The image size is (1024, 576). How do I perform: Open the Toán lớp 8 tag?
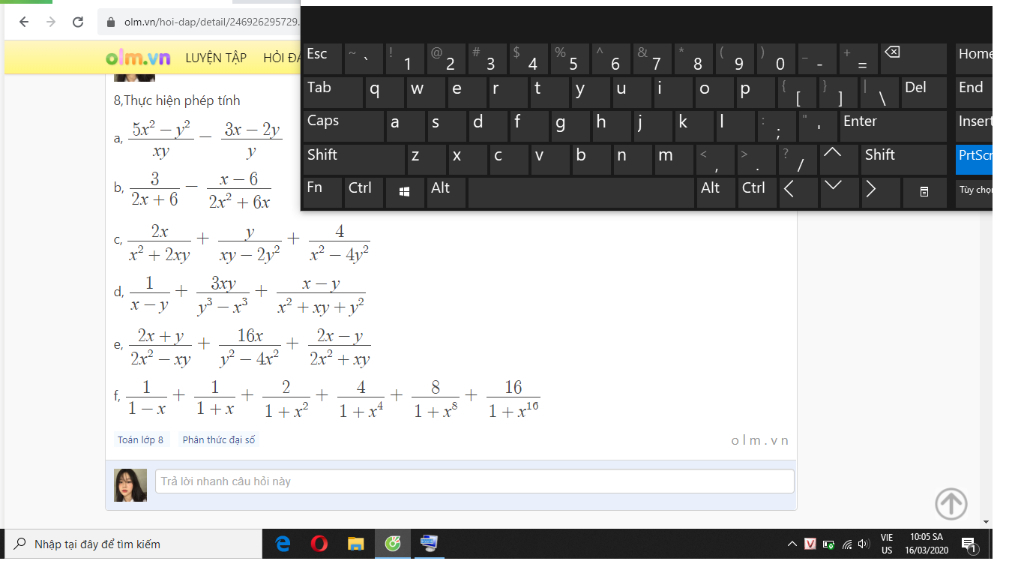click(140, 440)
